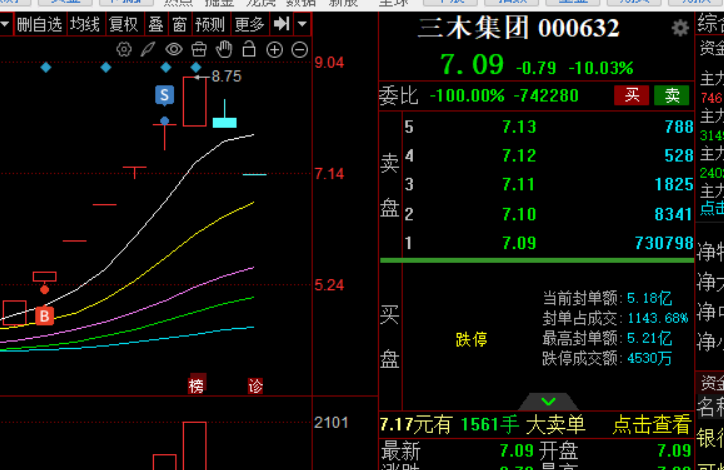Click the 叠 overlay toolbar item
The image size is (724, 470).
pos(156,24)
